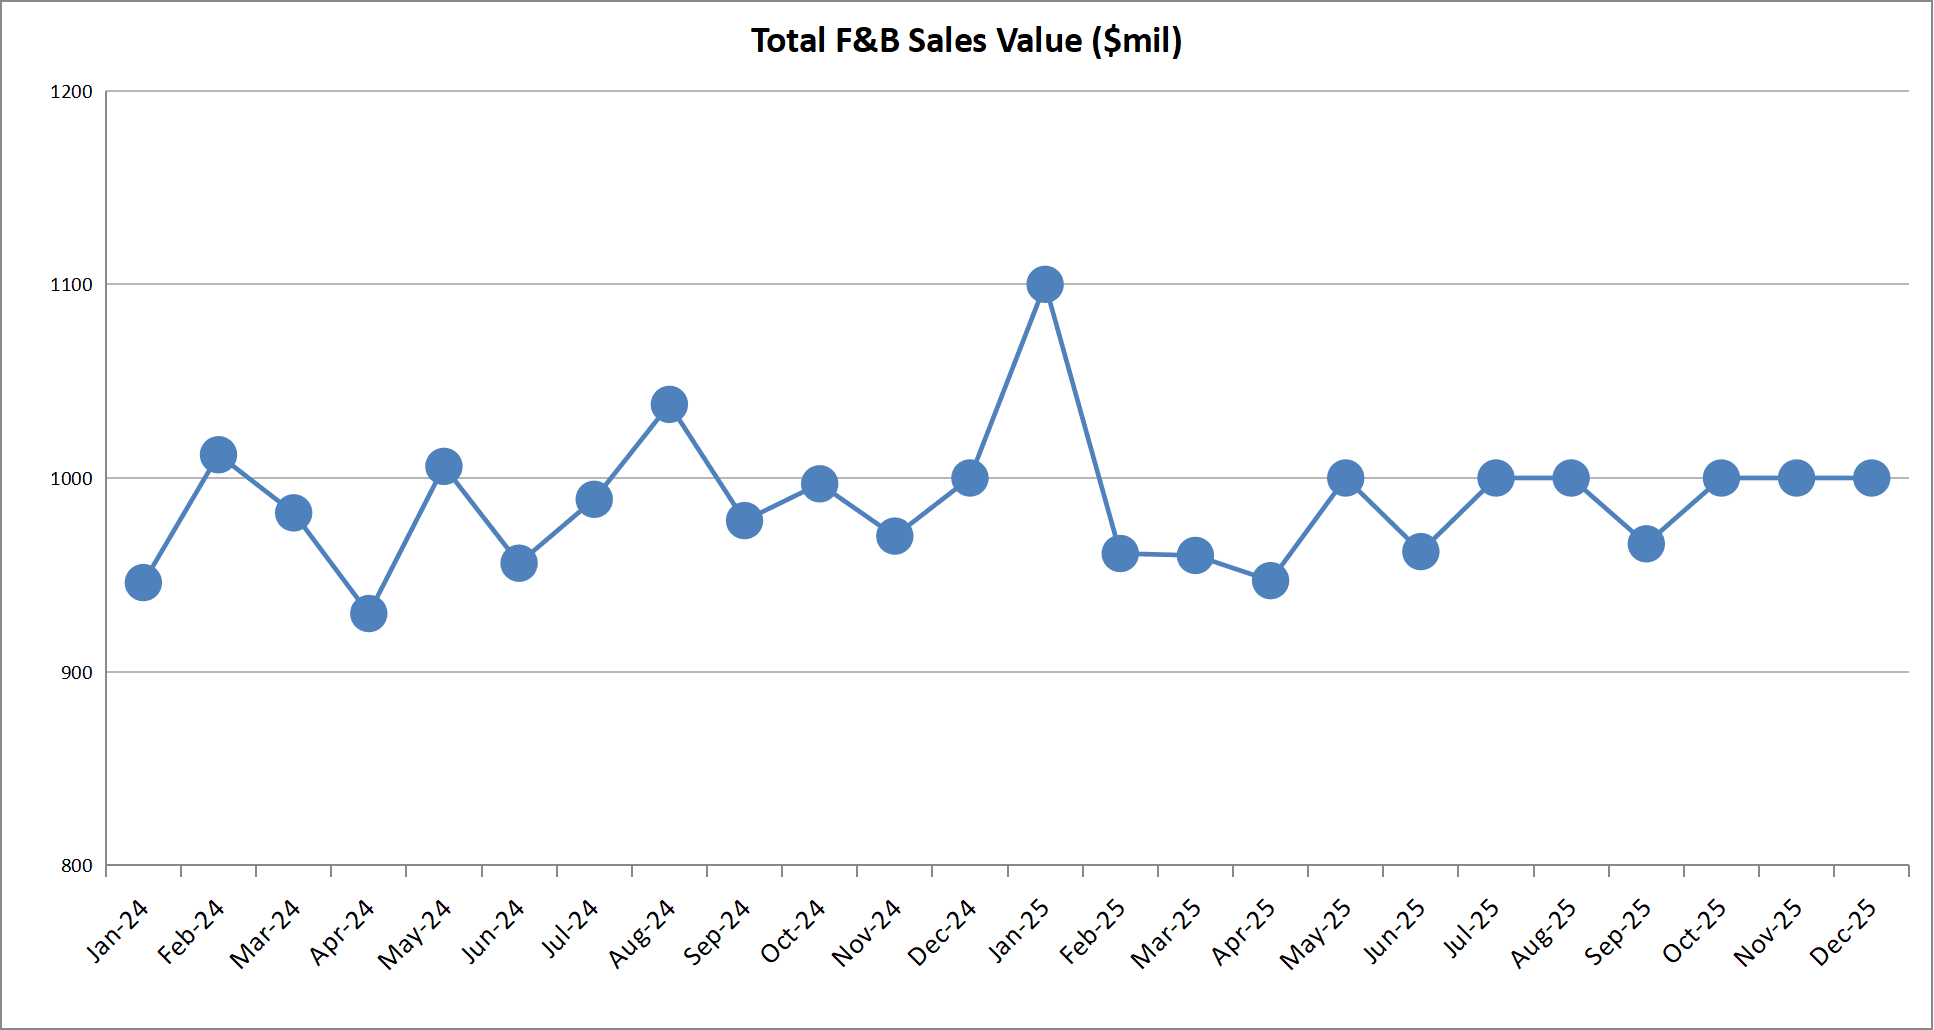Select the Sep-25 data point marker
This screenshot has height=1030, width=1934.
click(1646, 544)
